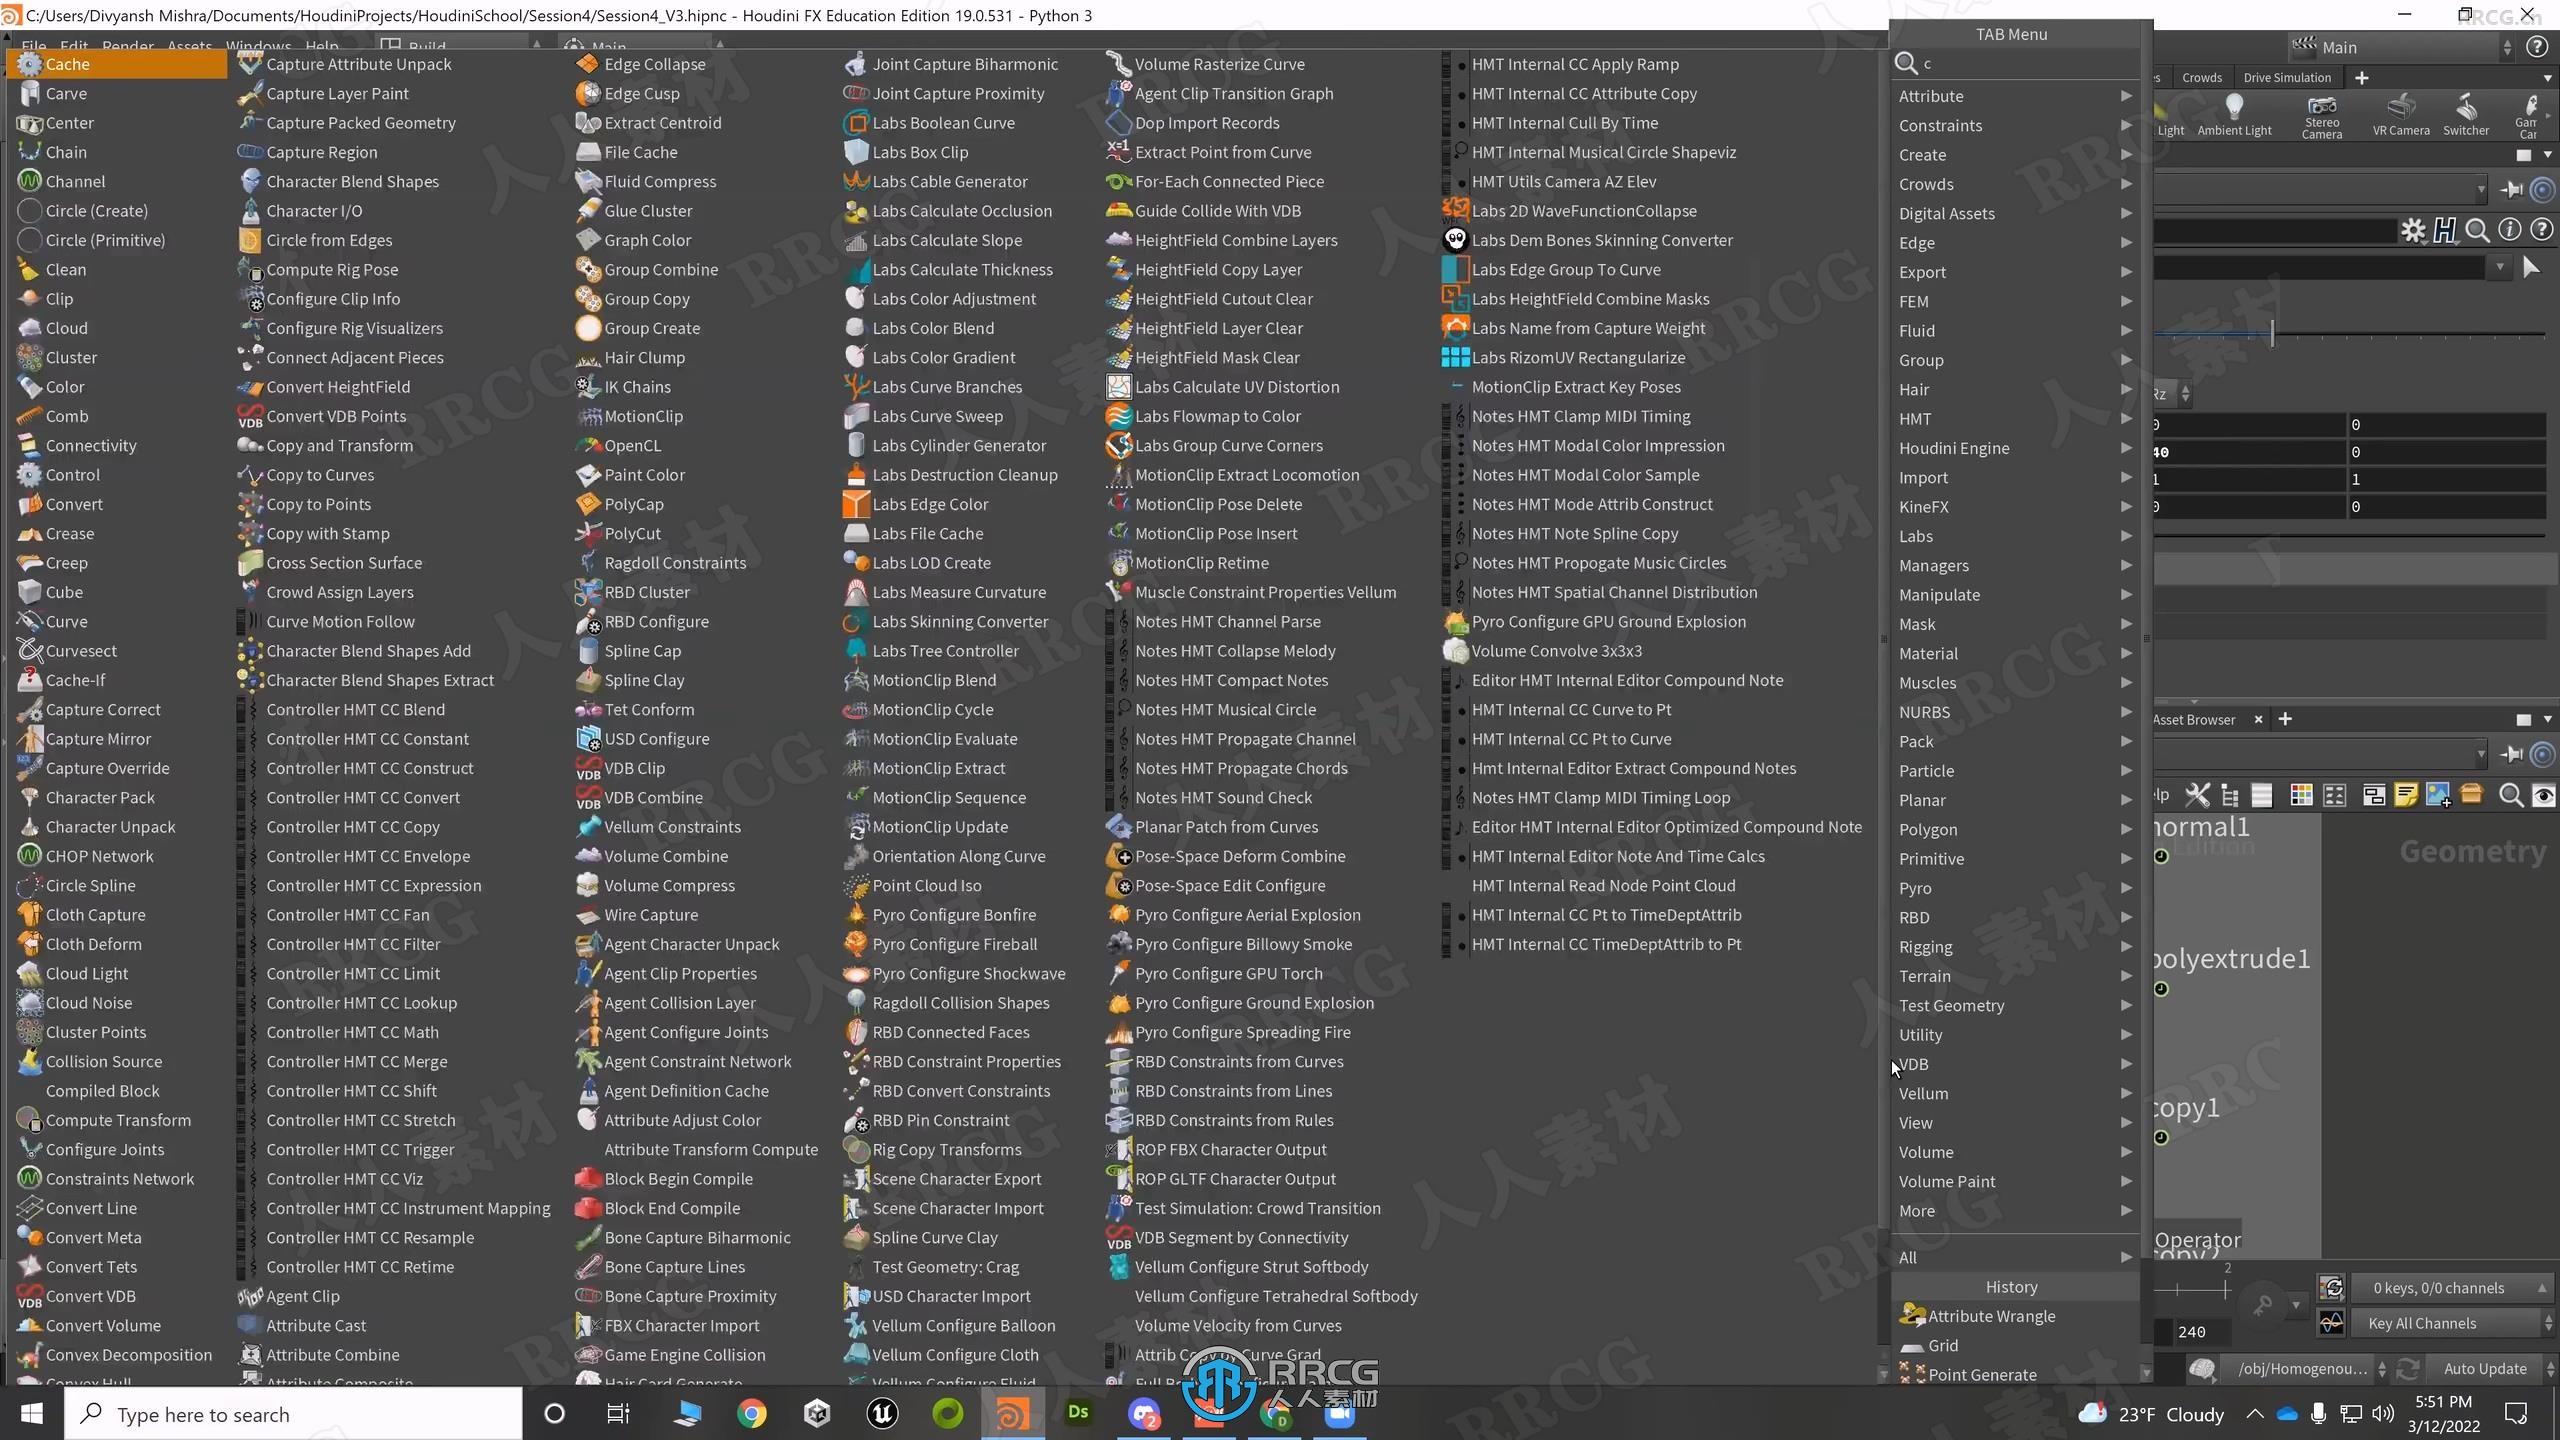Screen dimensions: 2560x1440
Task: Open Unreal Engine from the taskbar
Action: pos(882,1413)
